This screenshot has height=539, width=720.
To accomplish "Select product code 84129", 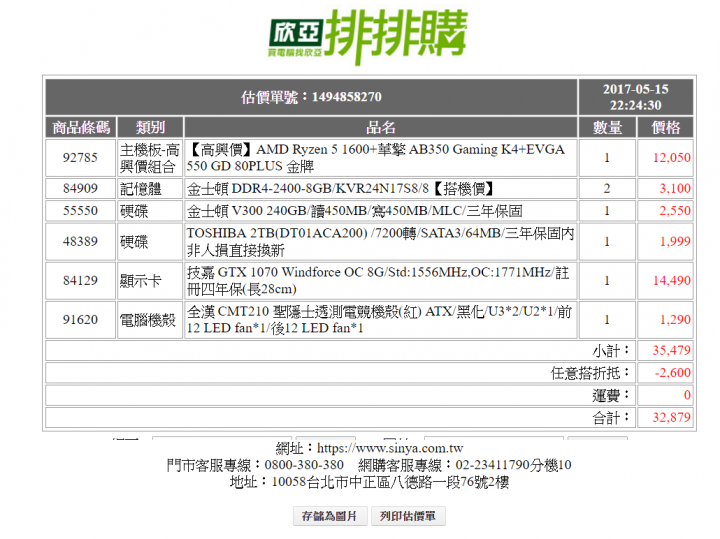I will [80, 281].
